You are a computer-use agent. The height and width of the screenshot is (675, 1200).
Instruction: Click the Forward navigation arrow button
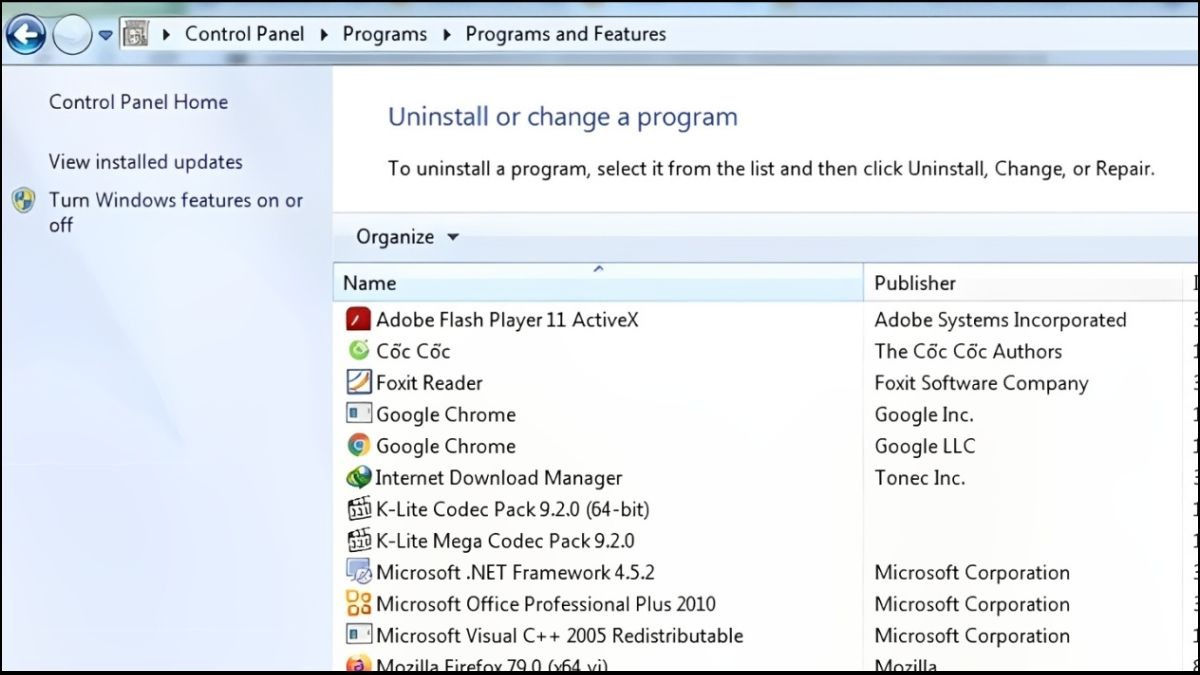72,36
